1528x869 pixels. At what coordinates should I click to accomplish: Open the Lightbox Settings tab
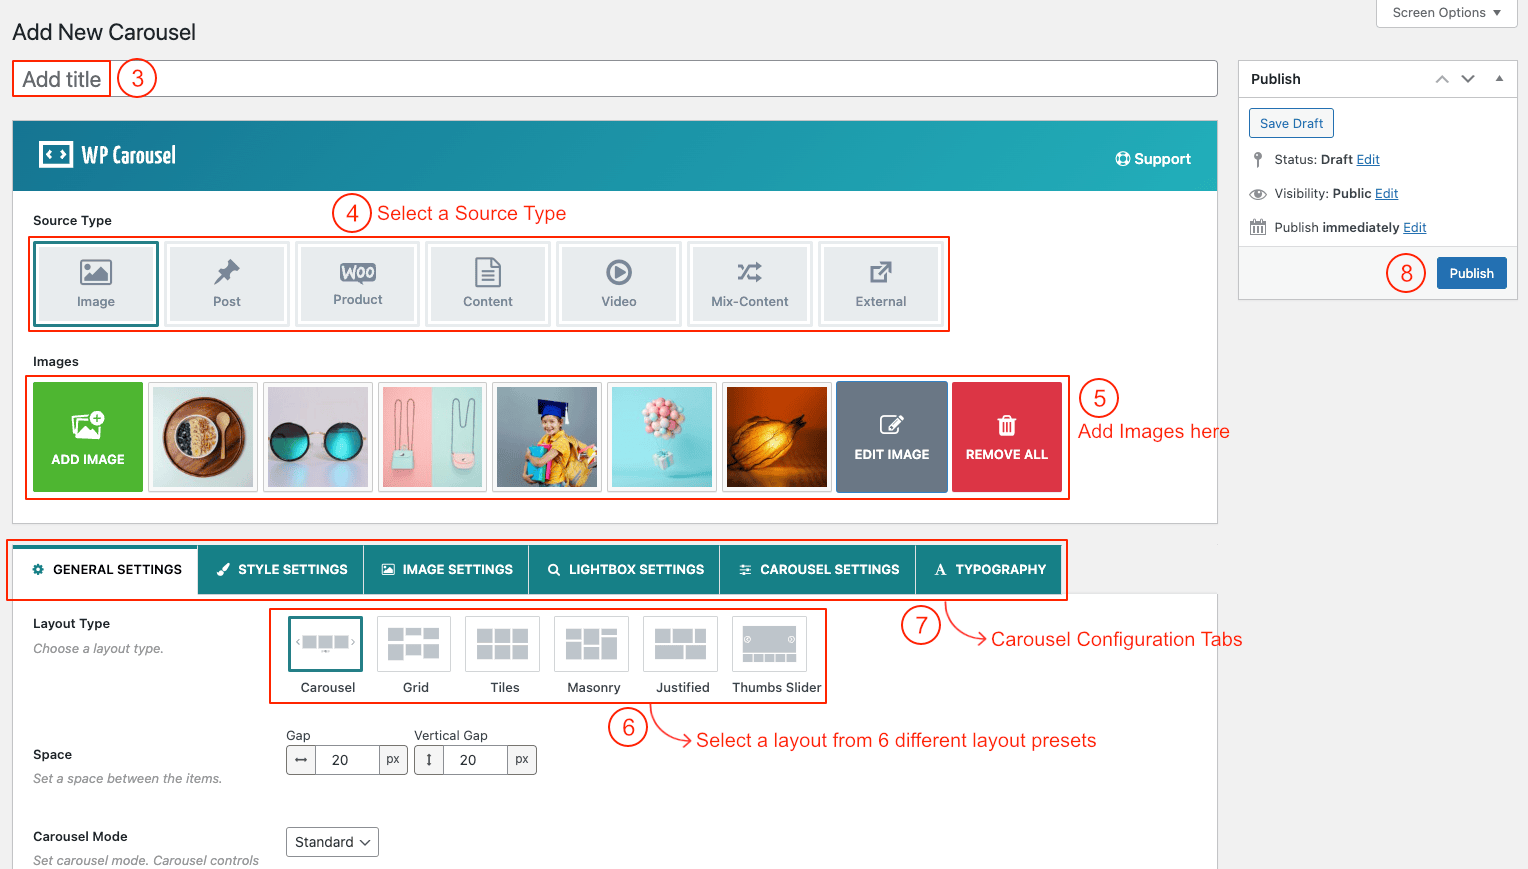[625, 570]
